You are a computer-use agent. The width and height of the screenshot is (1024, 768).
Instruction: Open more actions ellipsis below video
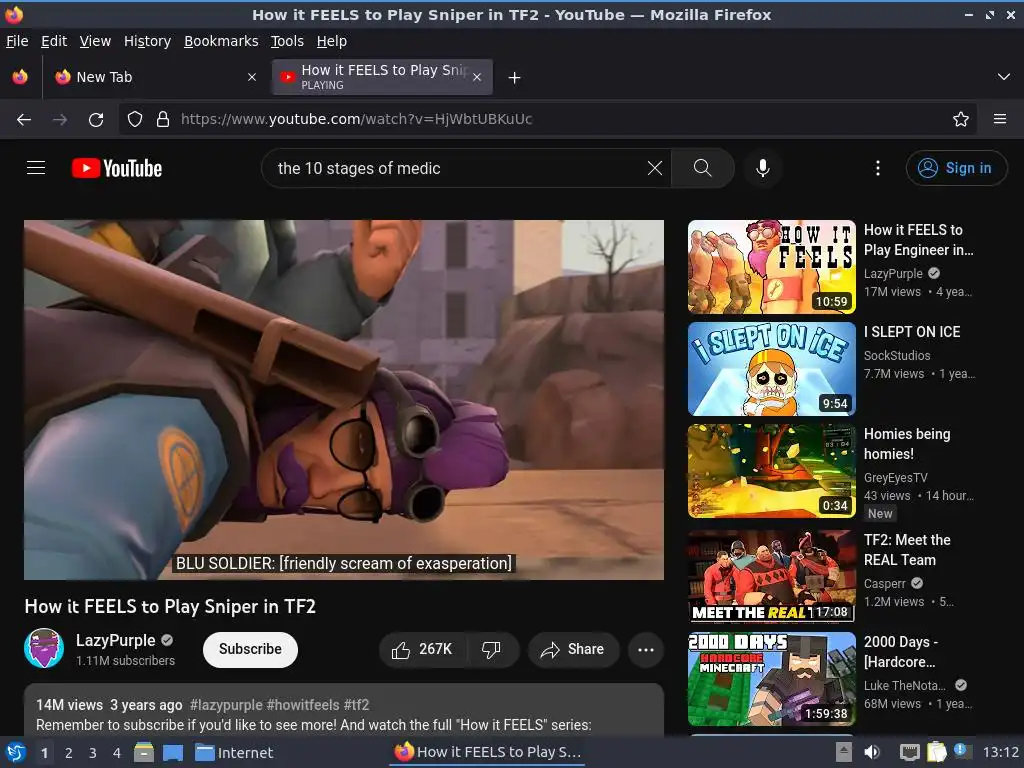click(645, 649)
